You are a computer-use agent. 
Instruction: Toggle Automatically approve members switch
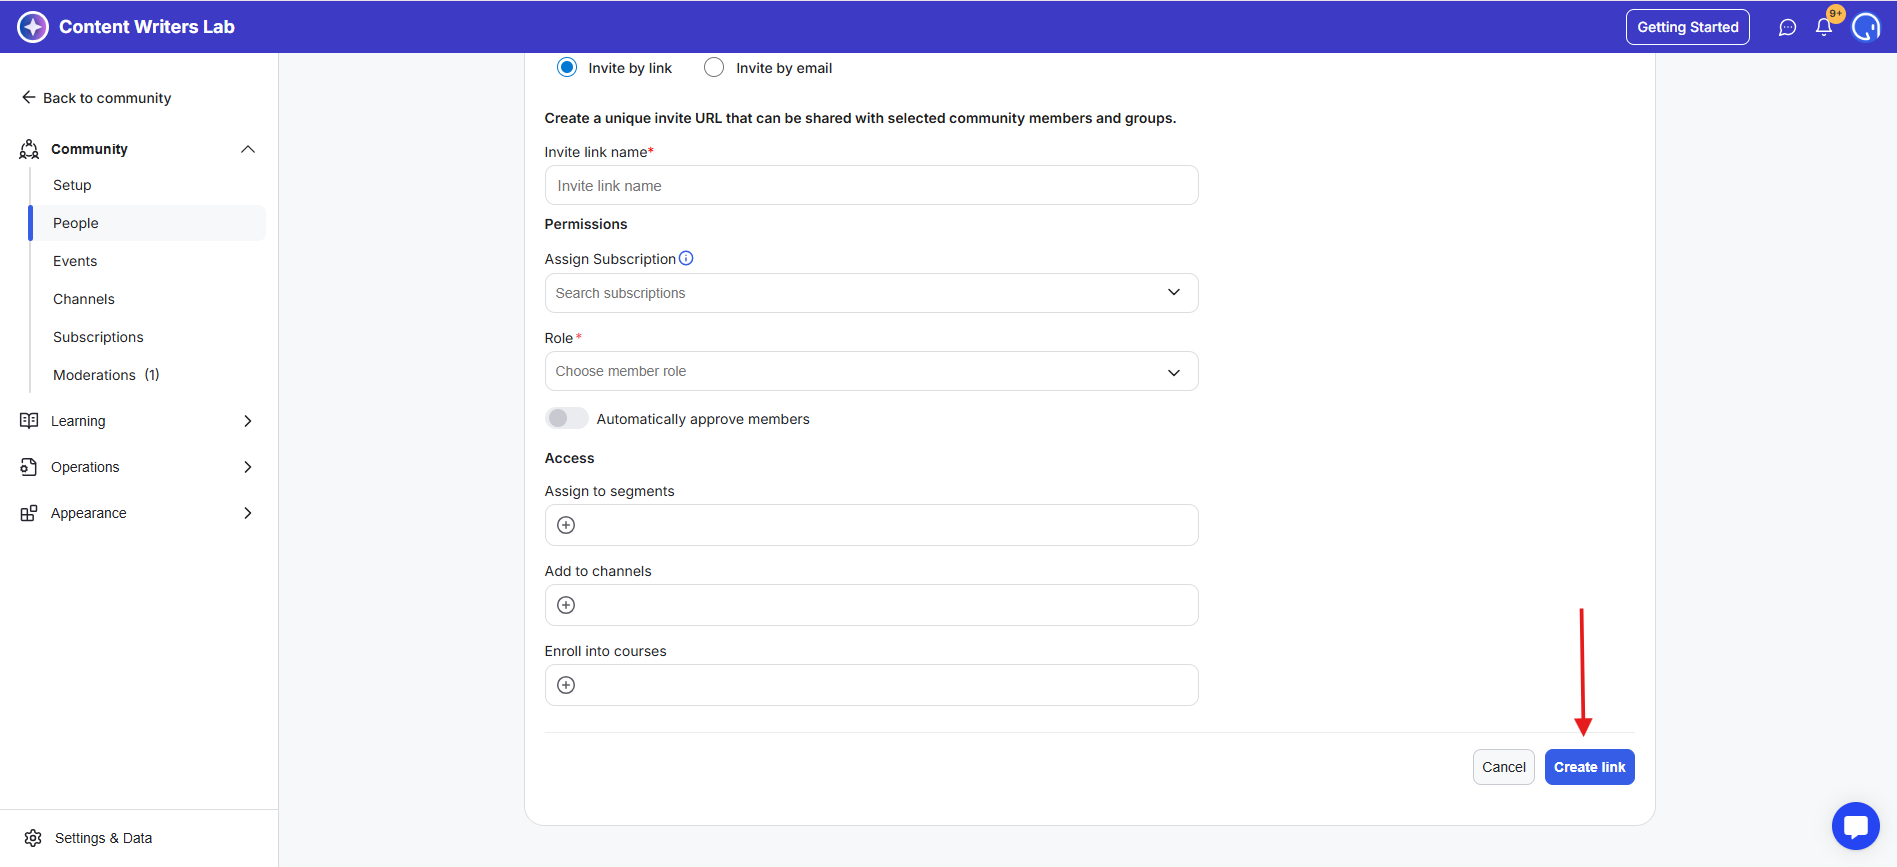[567, 418]
